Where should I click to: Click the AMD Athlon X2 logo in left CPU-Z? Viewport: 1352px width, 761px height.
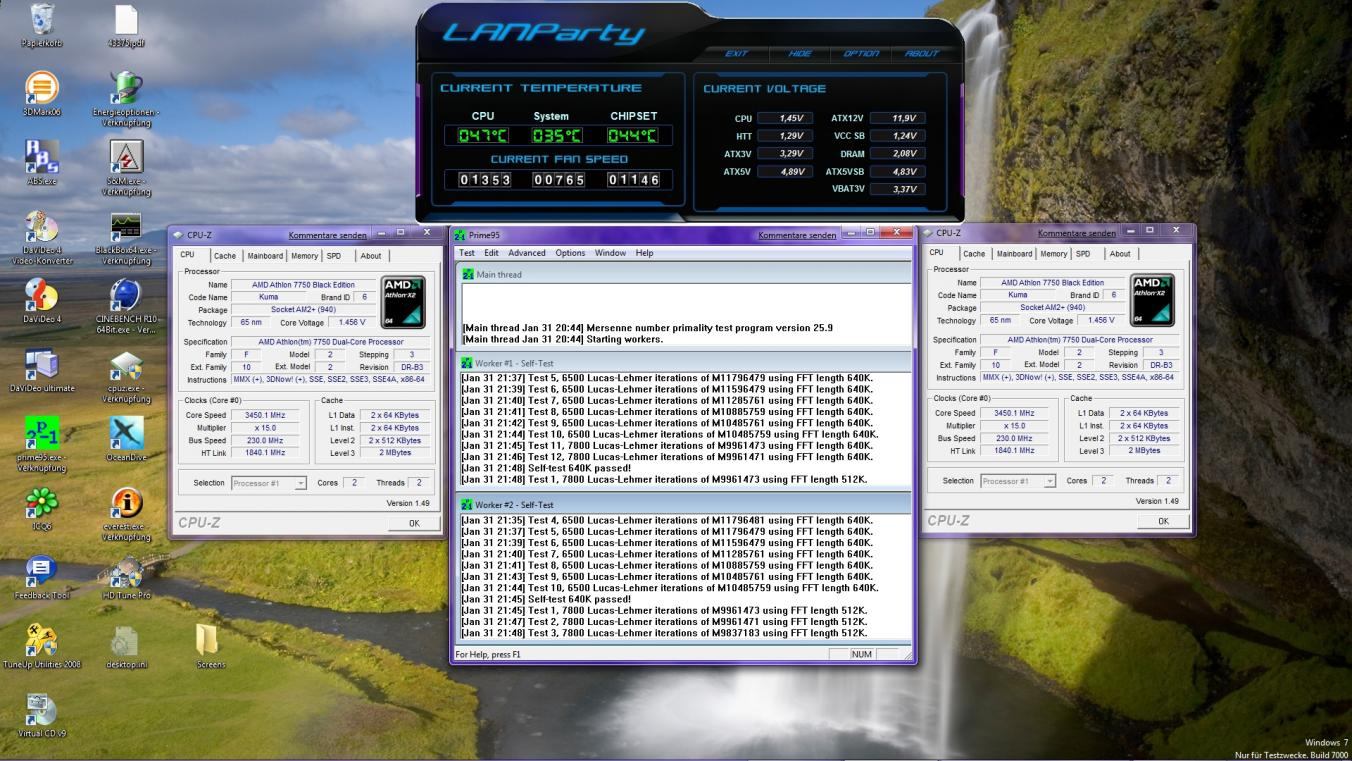coord(403,303)
